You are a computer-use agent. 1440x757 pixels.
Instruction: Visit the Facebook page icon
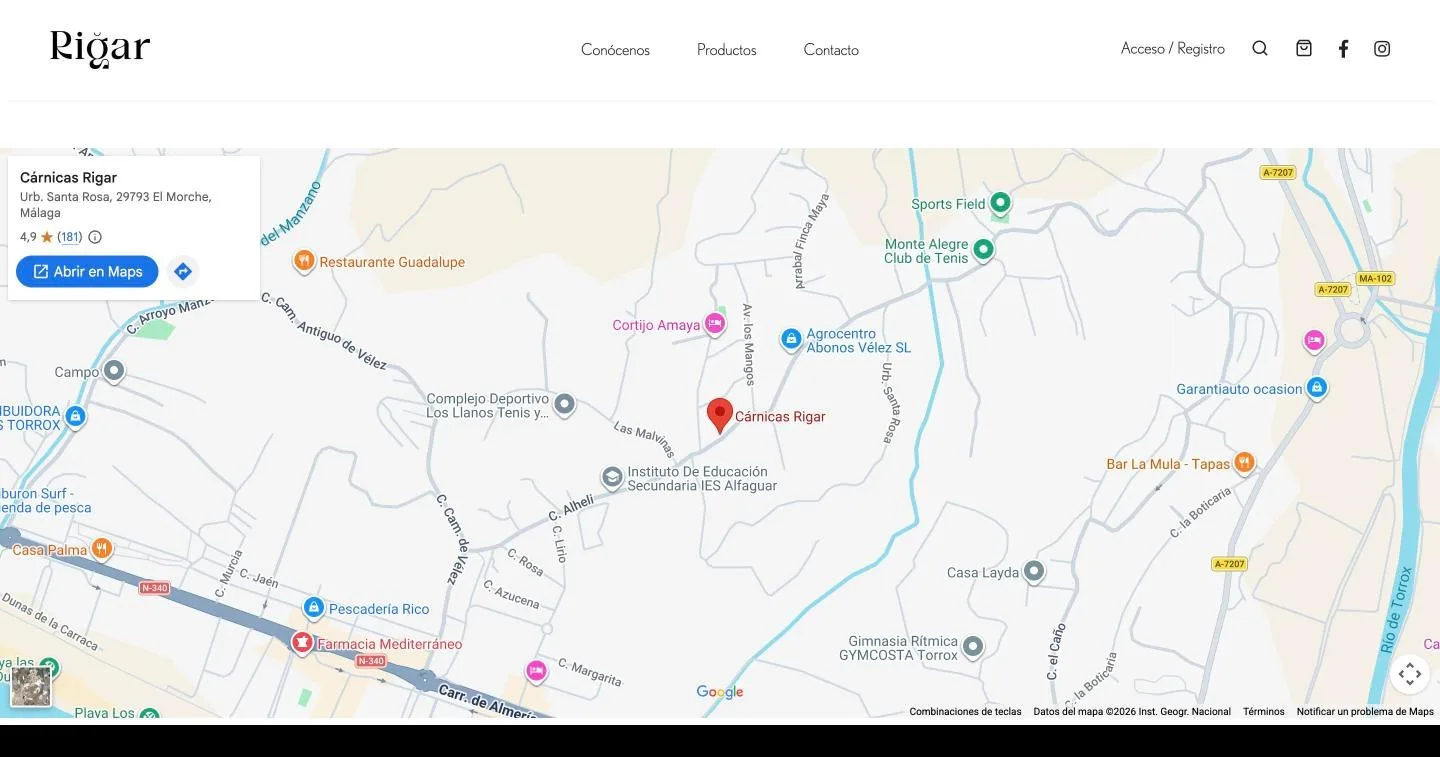tap(1344, 48)
